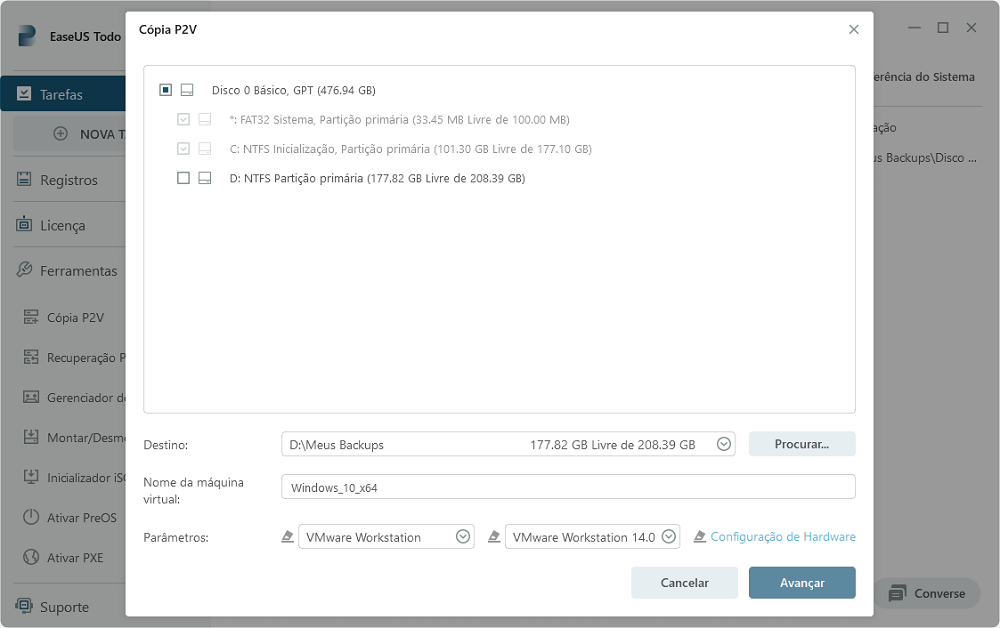Screen dimensions: 1000x628
Task: Check the D: NTFS partition checkbox
Action: click(183, 178)
